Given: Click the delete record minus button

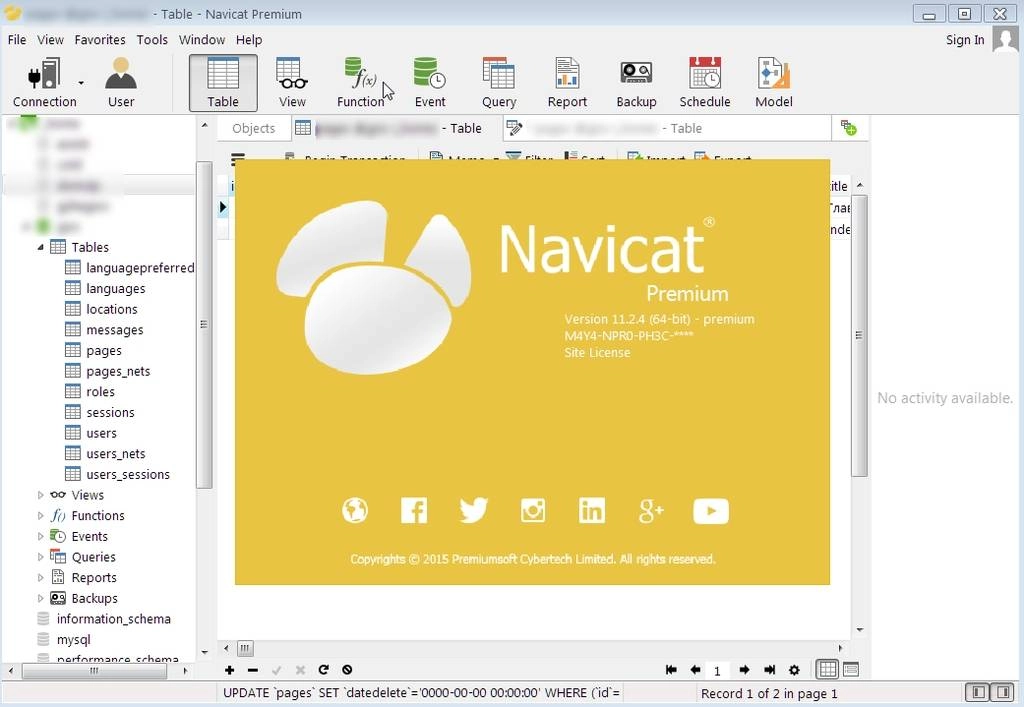Looking at the screenshot, I should [x=253, y=670].
